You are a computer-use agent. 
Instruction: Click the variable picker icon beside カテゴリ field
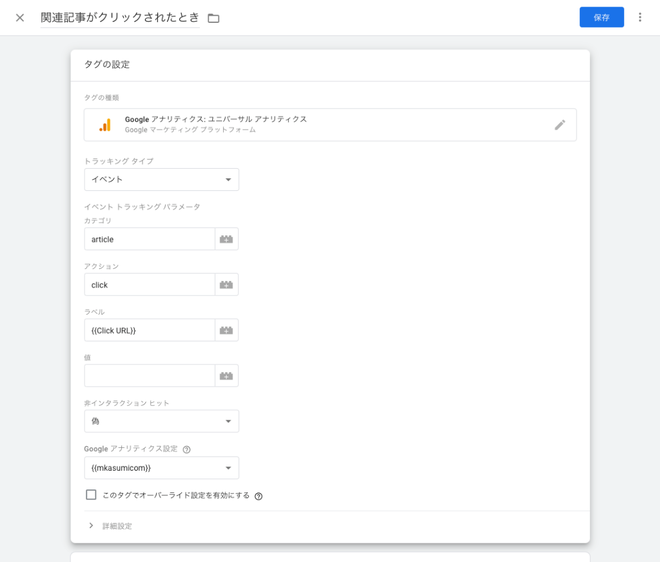pyautogui.click(x=226, y=240)
